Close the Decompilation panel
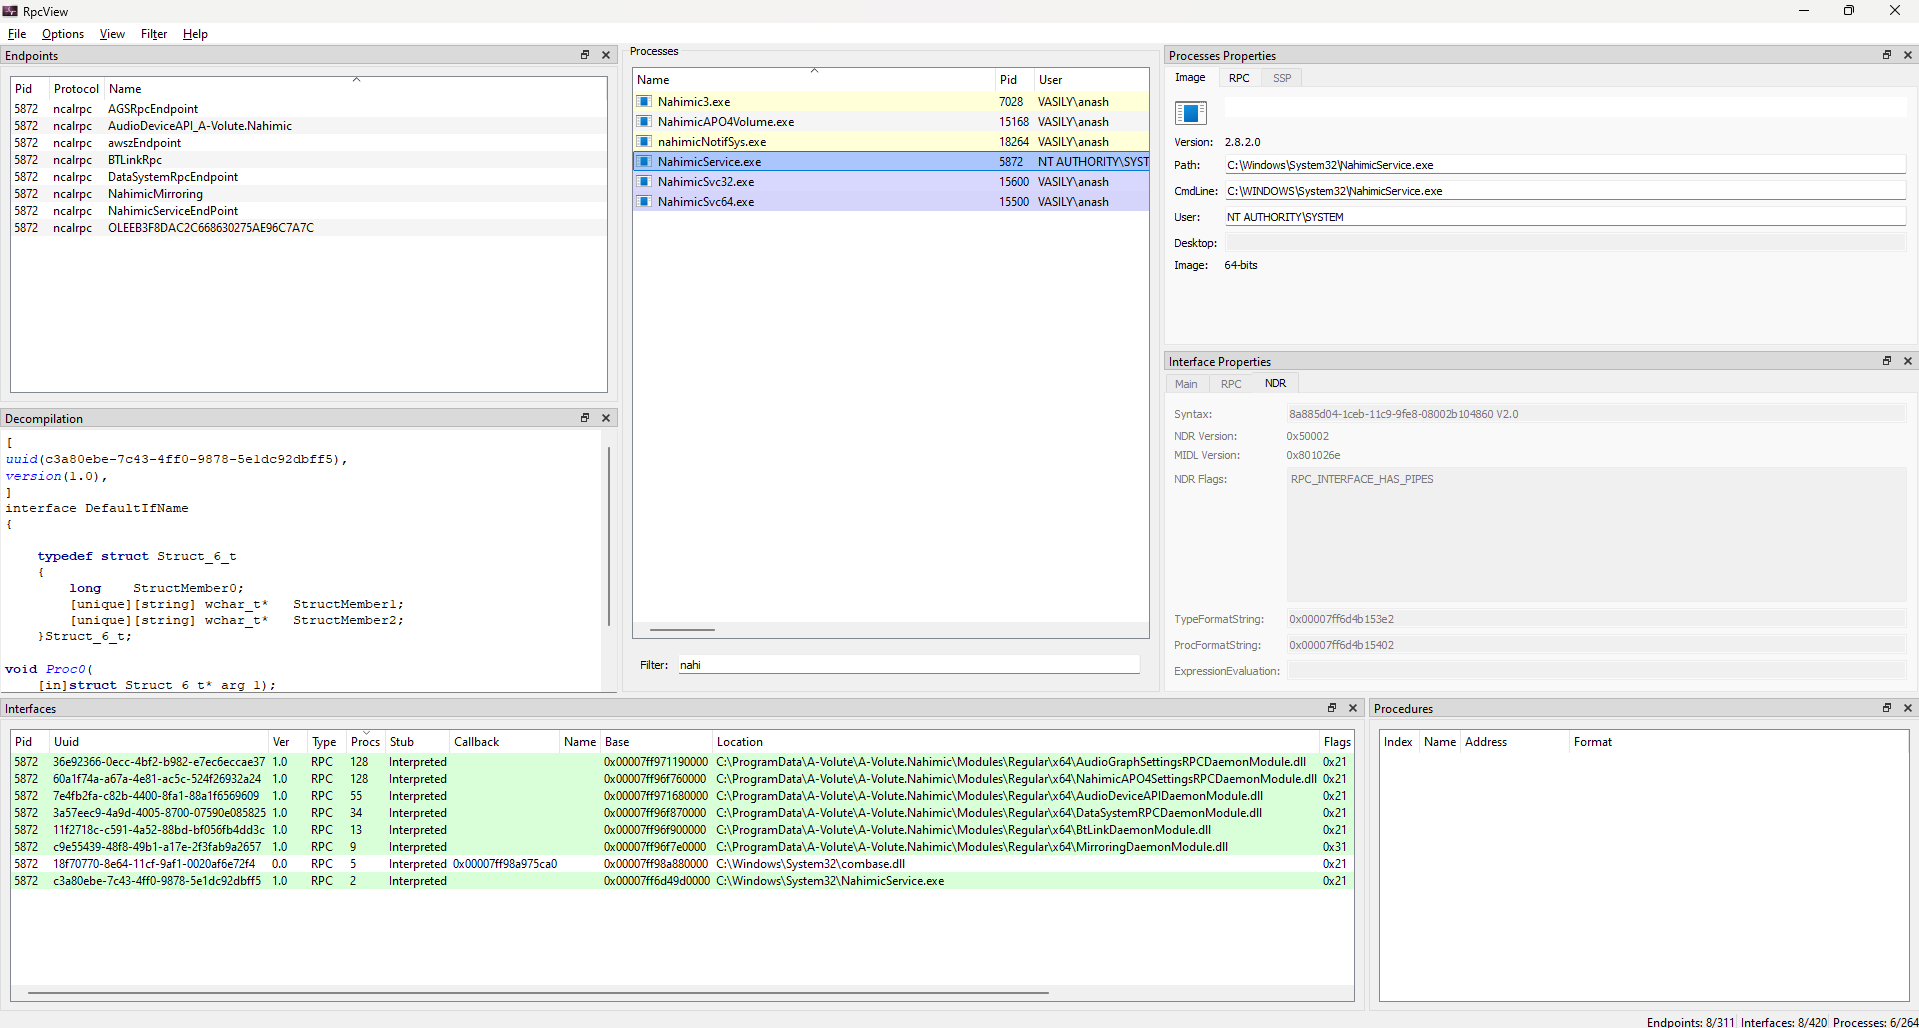The image size is (1919, 1028). (x=605, y=418)
